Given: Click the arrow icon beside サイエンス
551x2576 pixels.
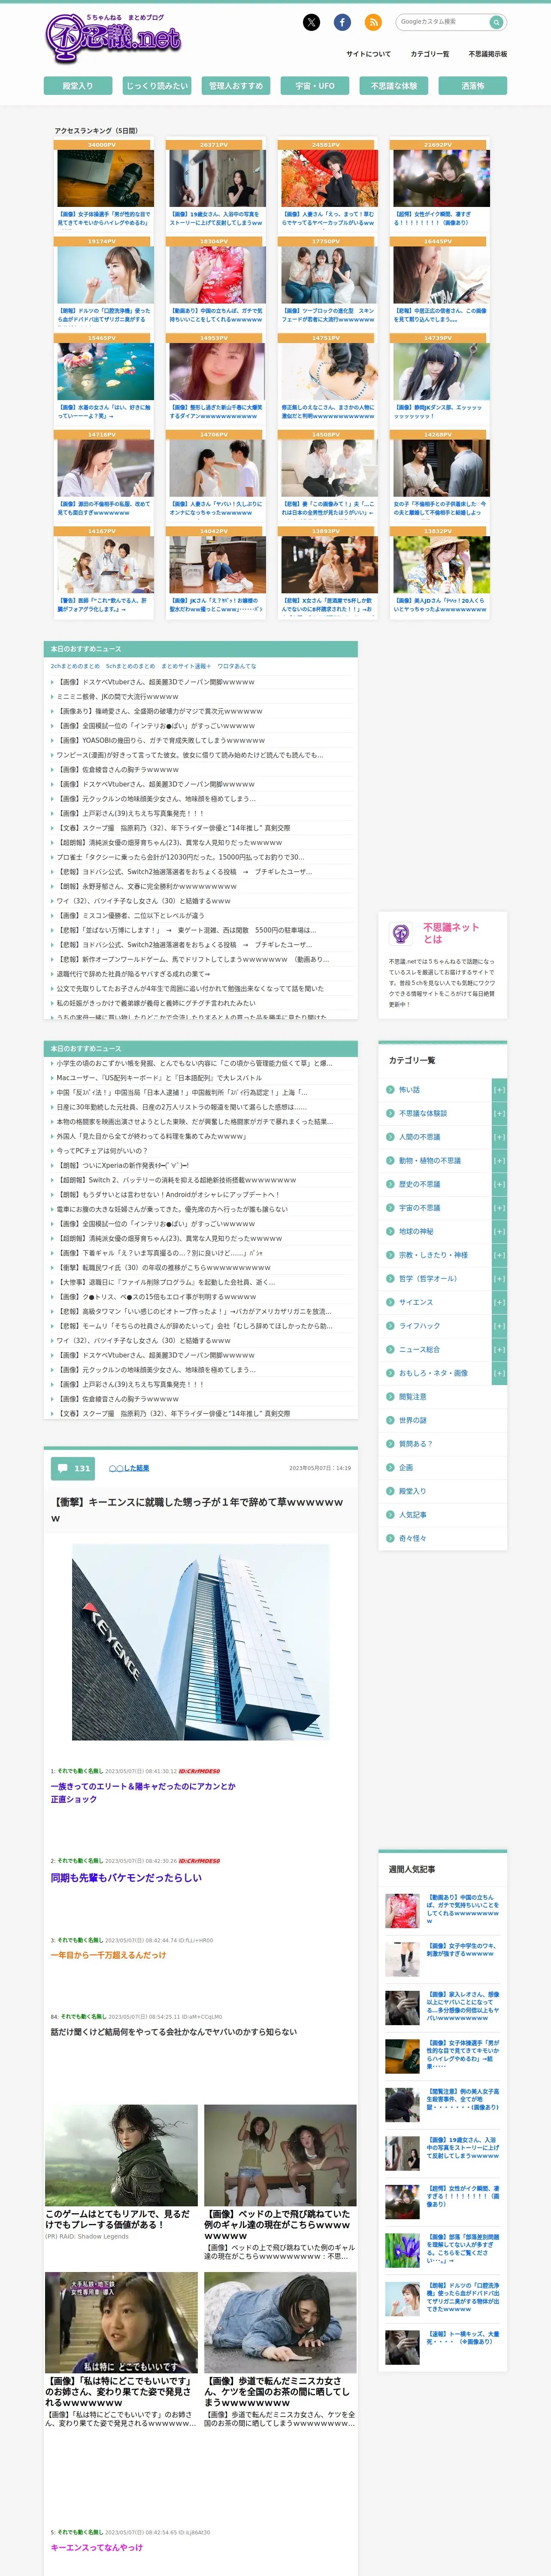Looking at the screenshot, I should point(390,1302).
